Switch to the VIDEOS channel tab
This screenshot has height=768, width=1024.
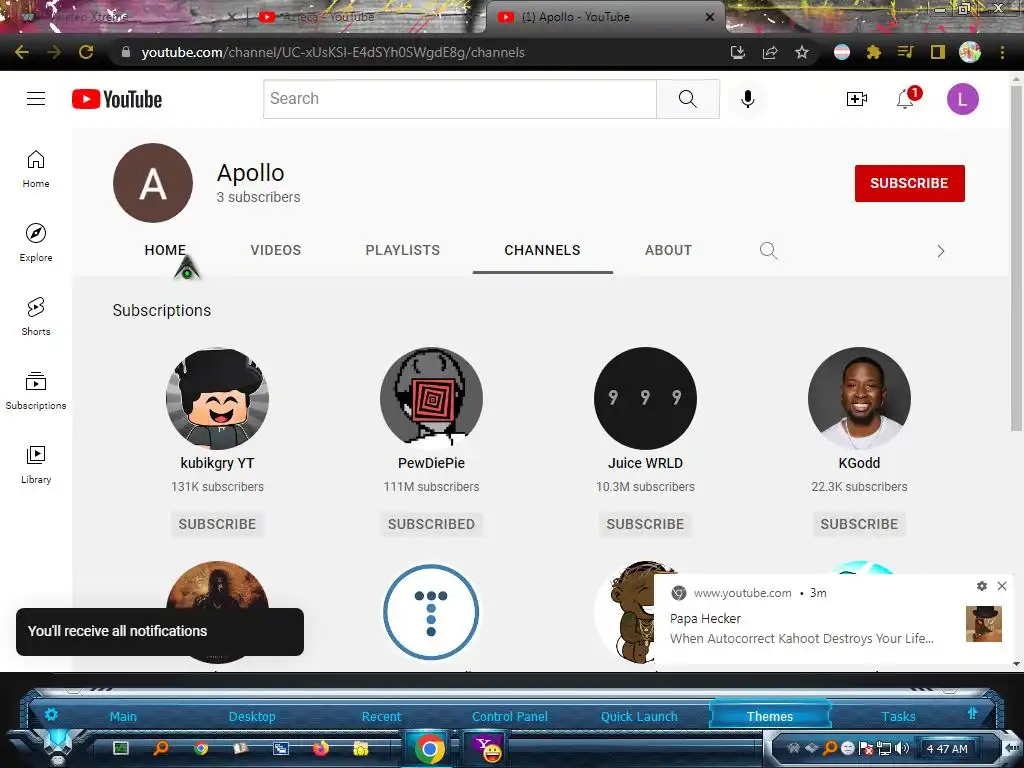click(x=276, y=250)
